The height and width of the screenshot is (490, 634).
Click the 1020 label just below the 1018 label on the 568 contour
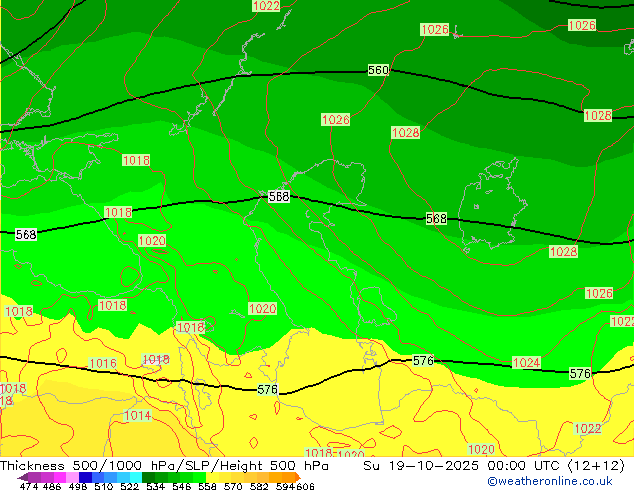152,241
